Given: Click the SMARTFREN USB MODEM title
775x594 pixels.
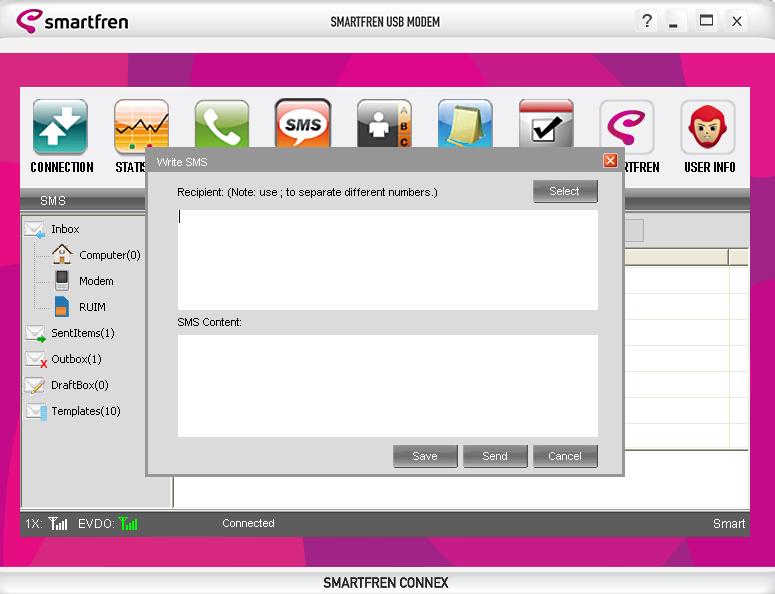Looking at the screenshot, I should pyautogui.click(x=385, y=22).
